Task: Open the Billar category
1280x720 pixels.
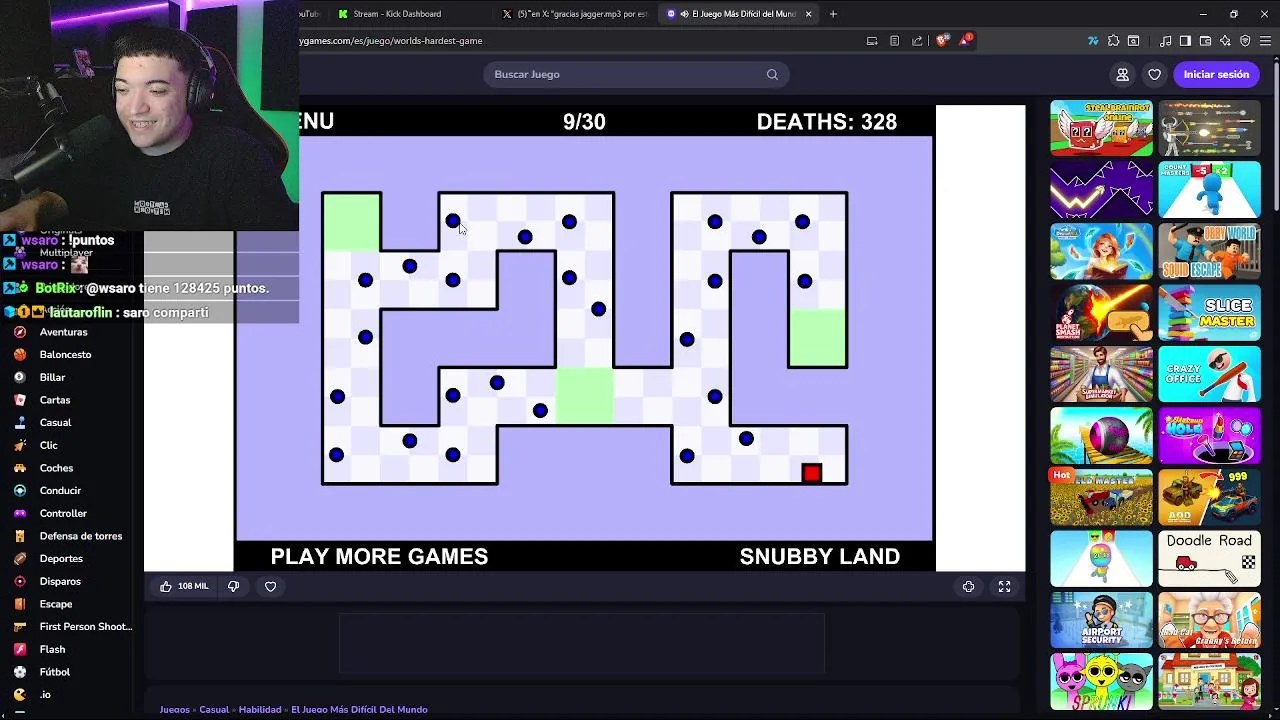Action: [52, 377]
